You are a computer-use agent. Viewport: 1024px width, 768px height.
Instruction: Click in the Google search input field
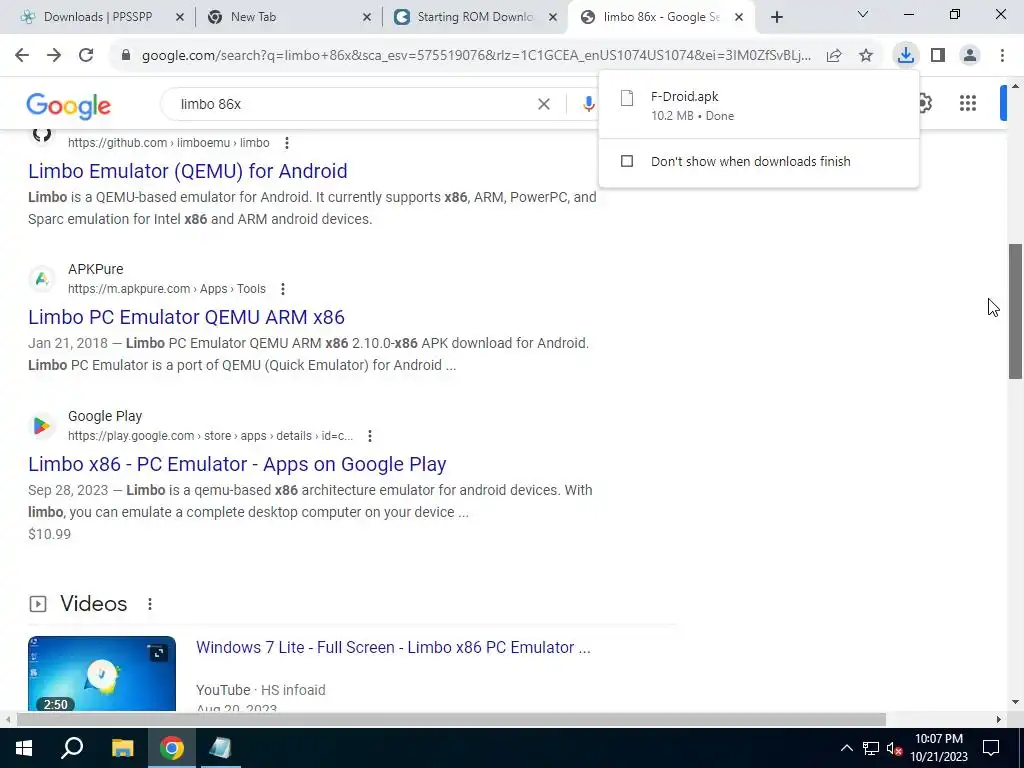353,104
